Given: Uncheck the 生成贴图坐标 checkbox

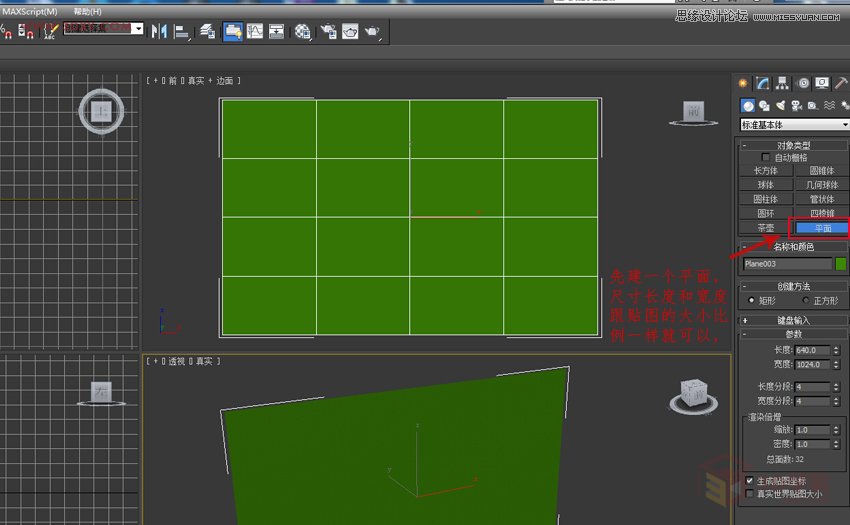Looking at the screenshot, I should (x=749, y=481).
